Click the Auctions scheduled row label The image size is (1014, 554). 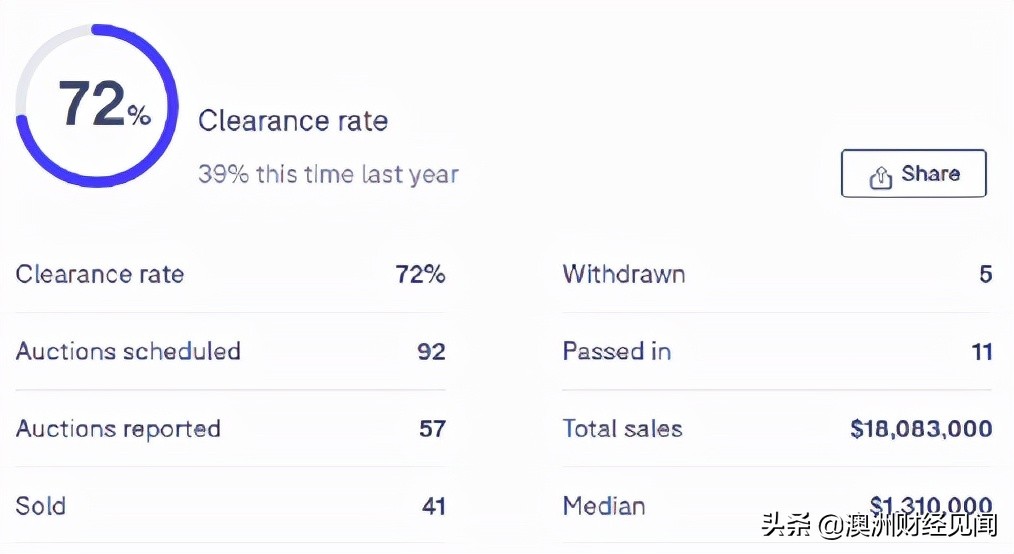[128, 351]
